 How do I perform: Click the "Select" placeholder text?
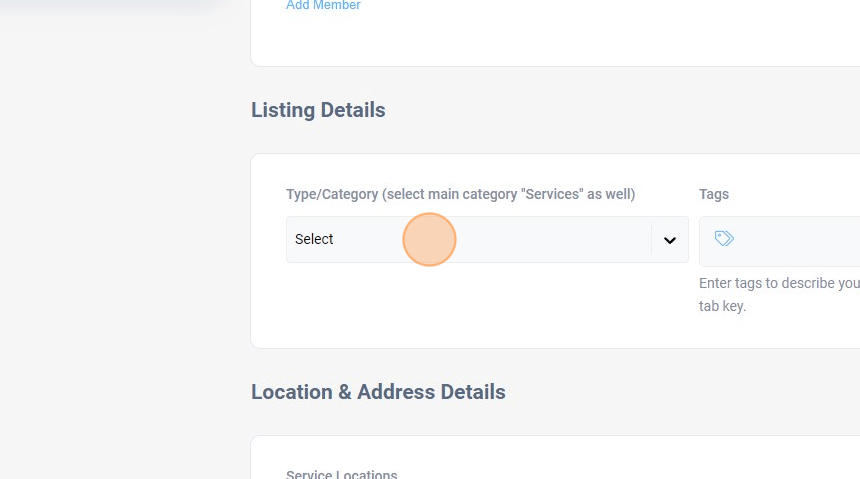pyautogui.click(x=314, y=240)
